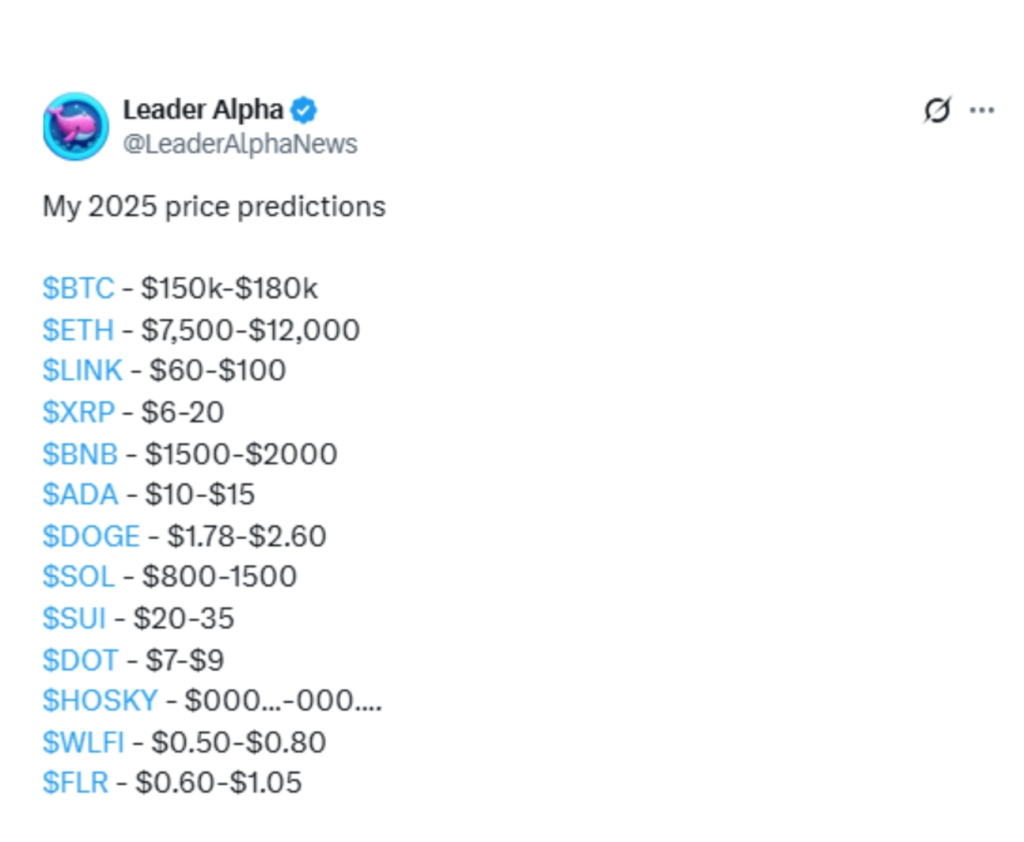Open Leader Alpha display name link
Viewport: 1024px width, 842px height.
pos(203,110)
